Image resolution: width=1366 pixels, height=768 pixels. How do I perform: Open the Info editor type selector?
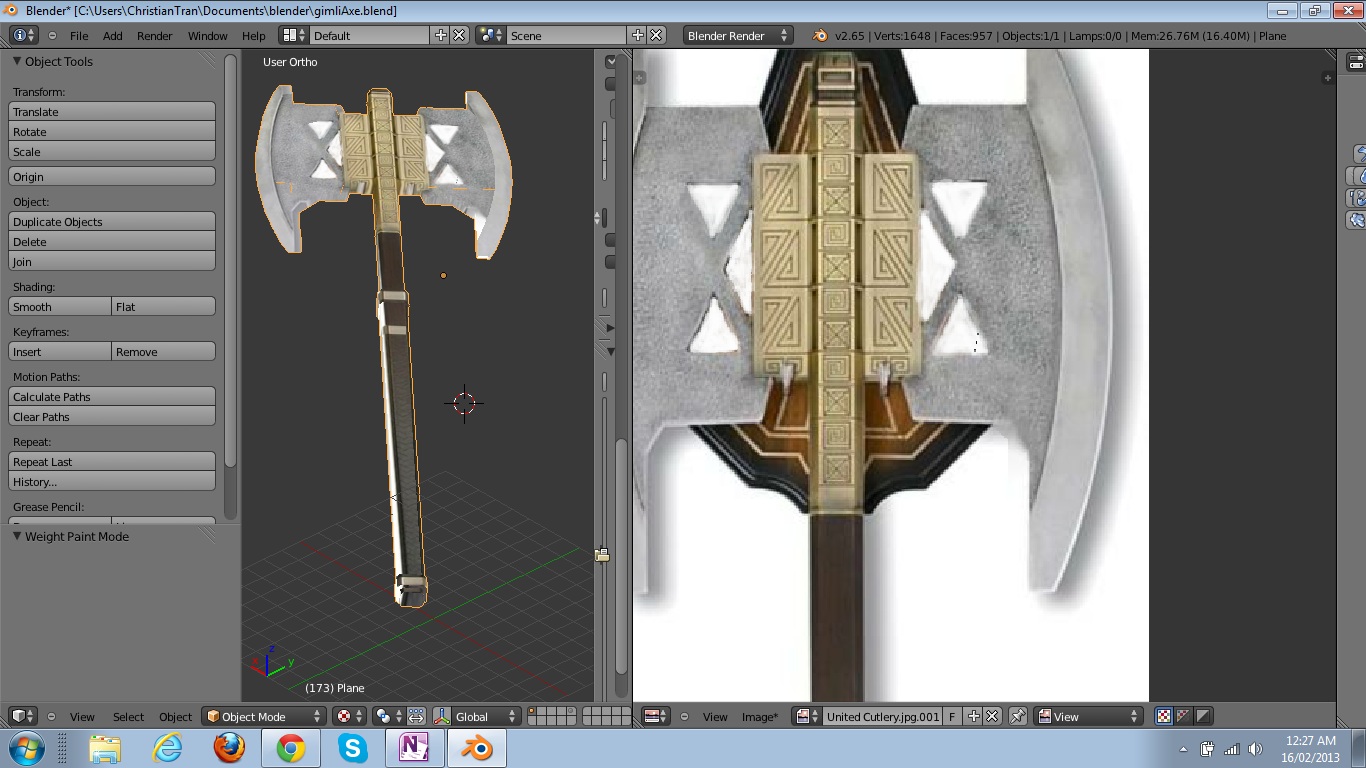click(23, 35)
